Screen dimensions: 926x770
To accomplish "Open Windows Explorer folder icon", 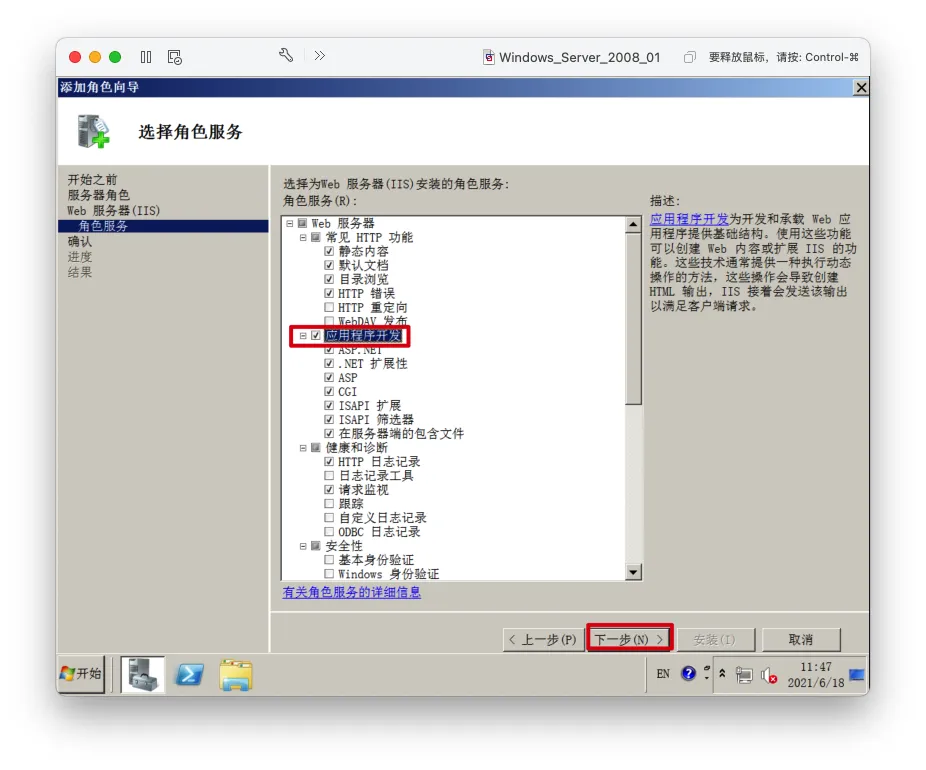I will (x=236, y=675).
